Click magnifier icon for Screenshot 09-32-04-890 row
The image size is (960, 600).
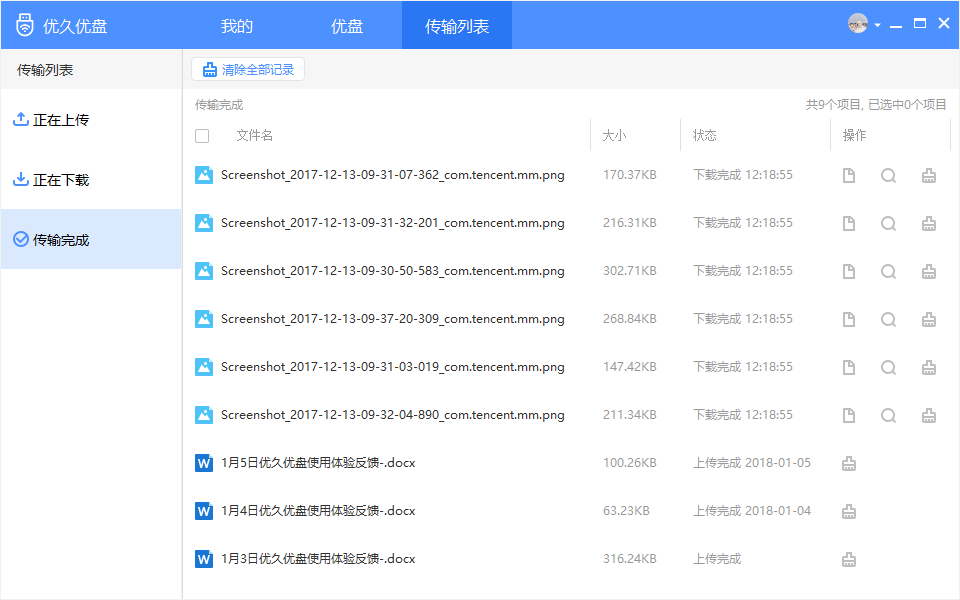tap(888, 416)
